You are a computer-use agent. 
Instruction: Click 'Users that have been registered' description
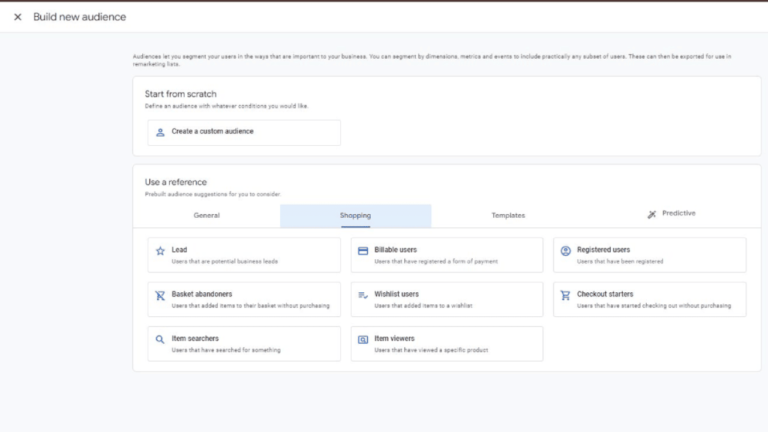[x=620, y=262]
